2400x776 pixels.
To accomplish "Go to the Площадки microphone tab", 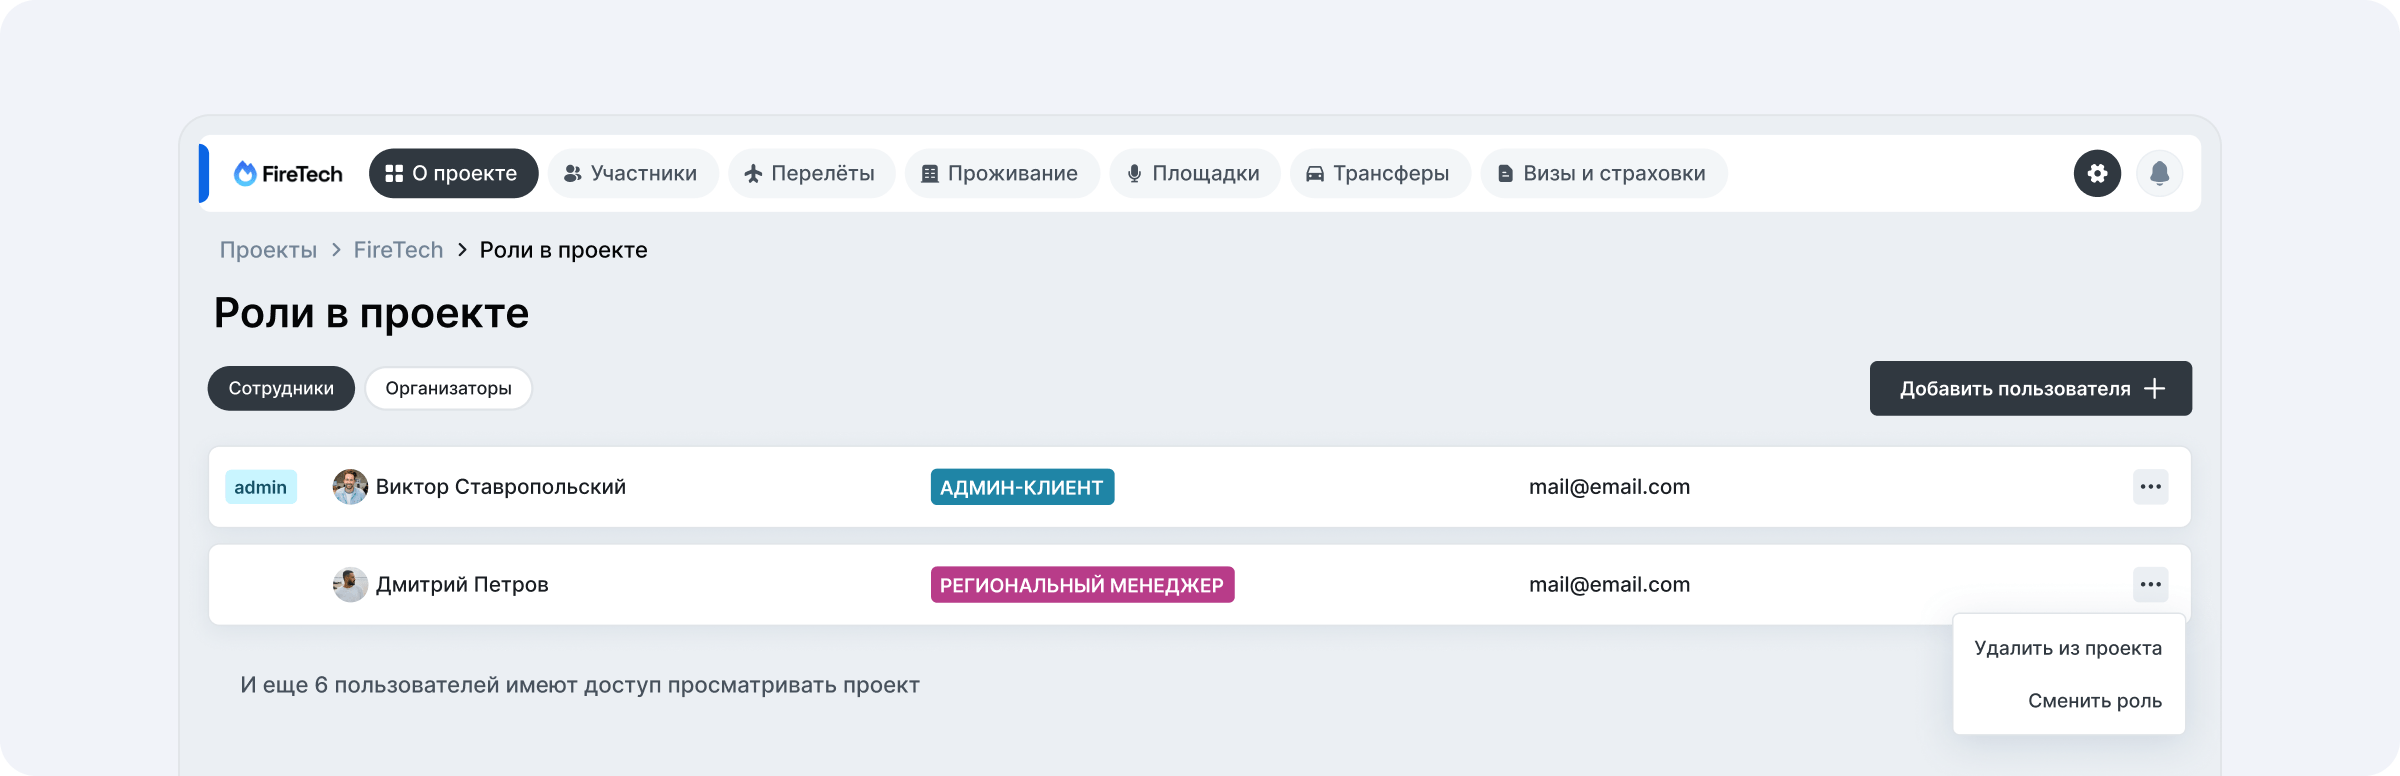I will tap(1194, 174).
